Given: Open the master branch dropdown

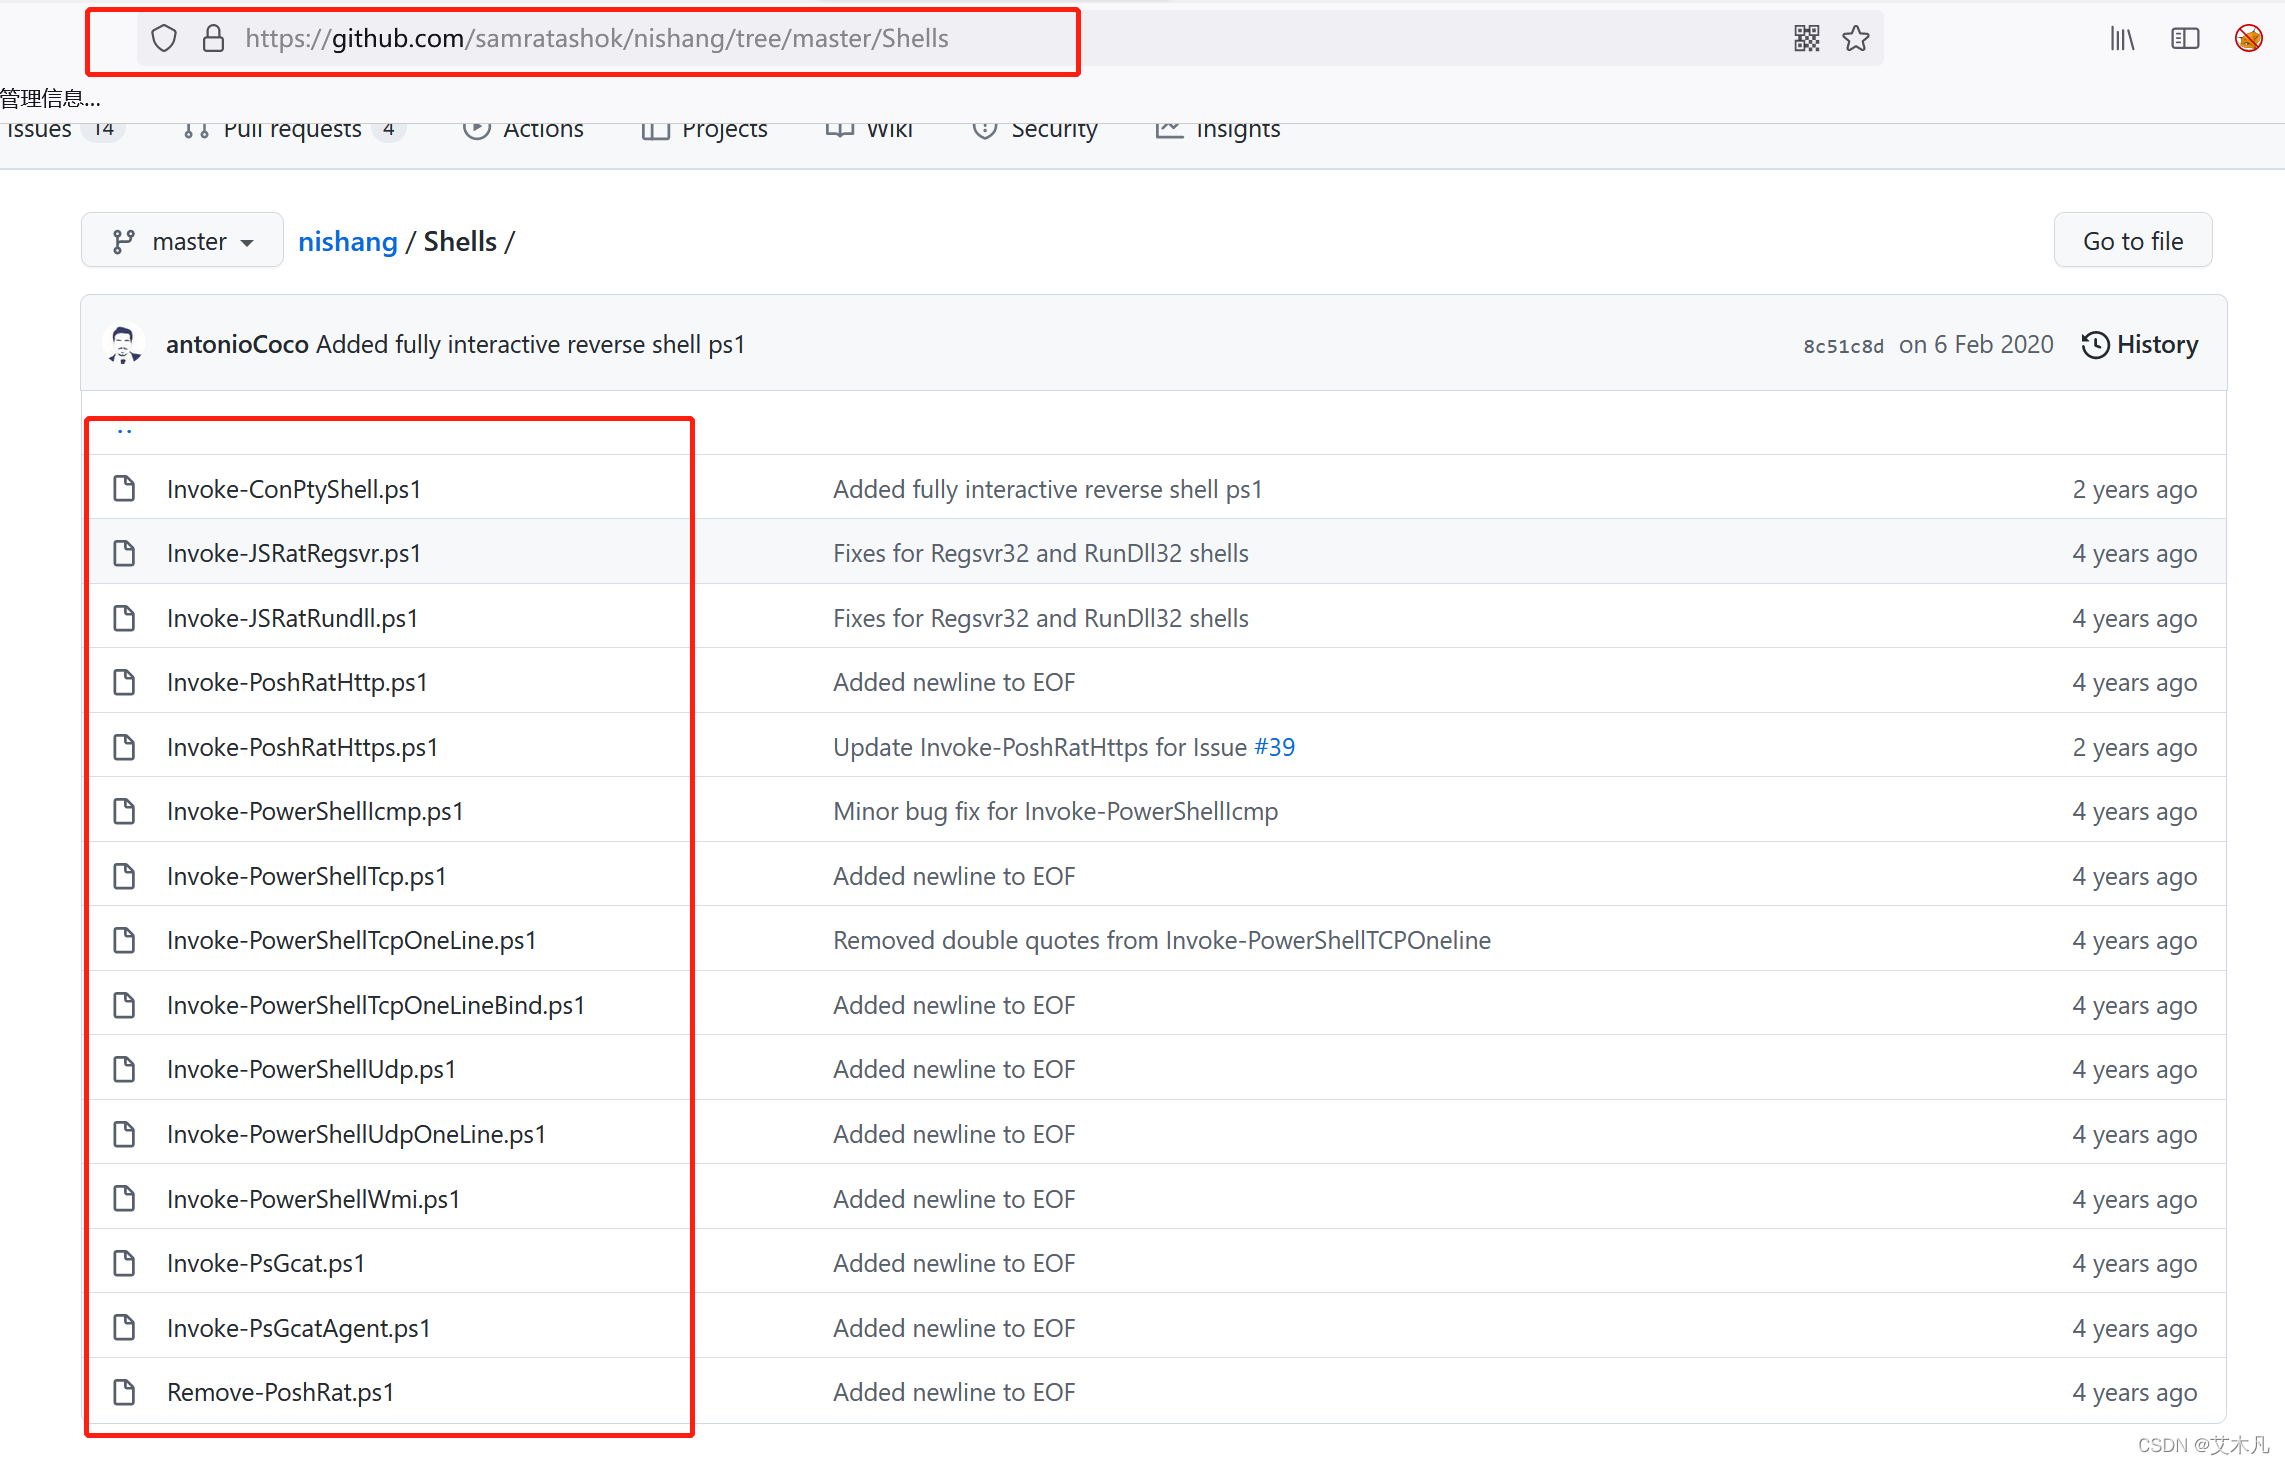Looking at the screenshot, I should (182, 241).
